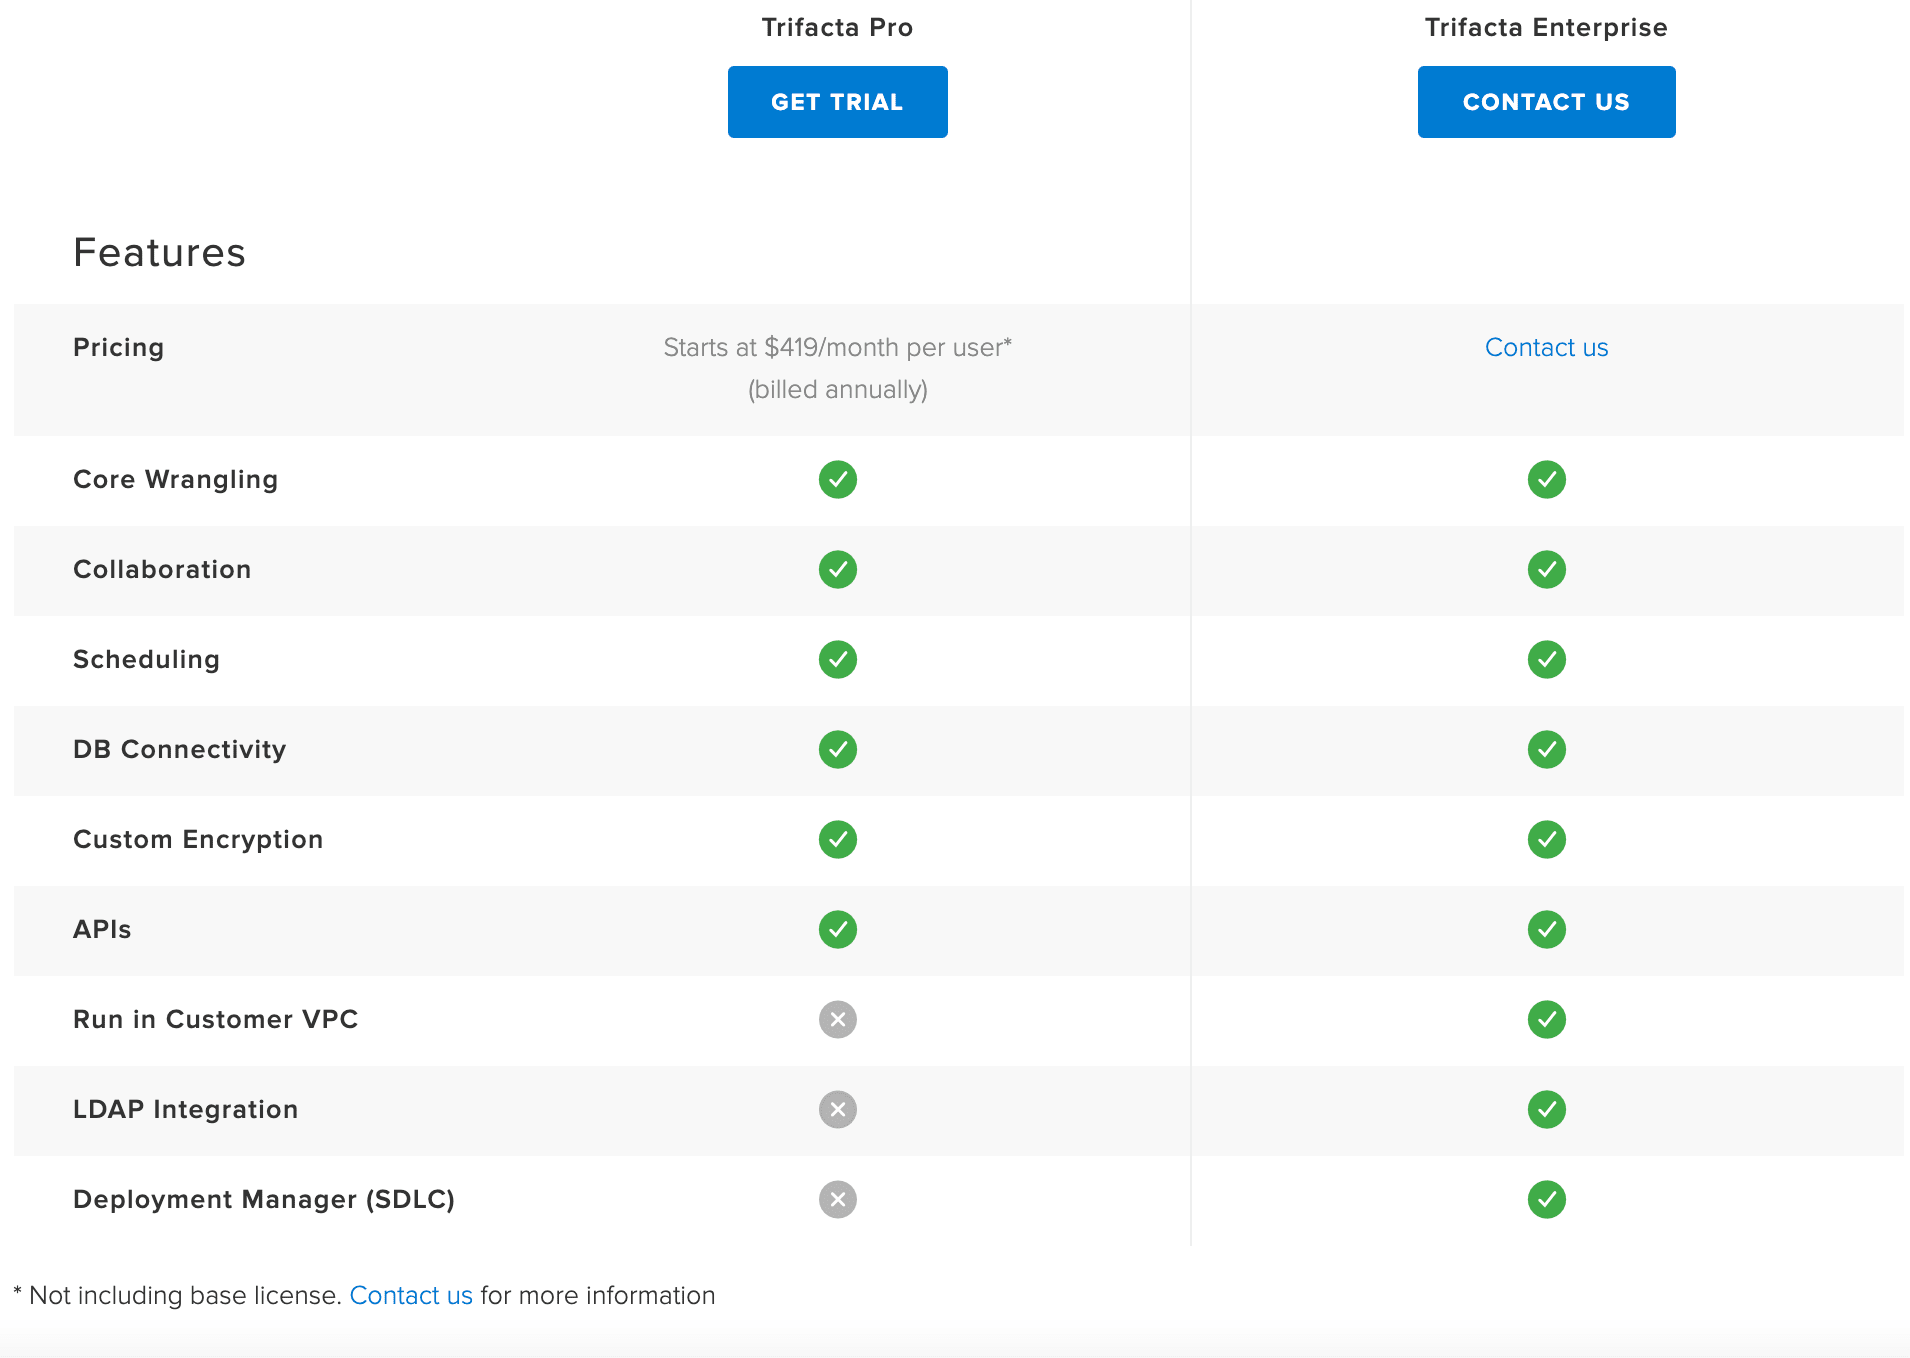
Task: Click DB Connectivity checkmark under Trifacta Pro
Action: pos(838,750)
